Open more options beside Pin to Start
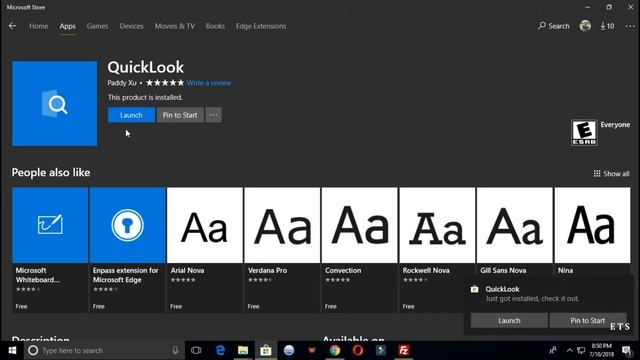The image size is (640, 360). [213, 115]
